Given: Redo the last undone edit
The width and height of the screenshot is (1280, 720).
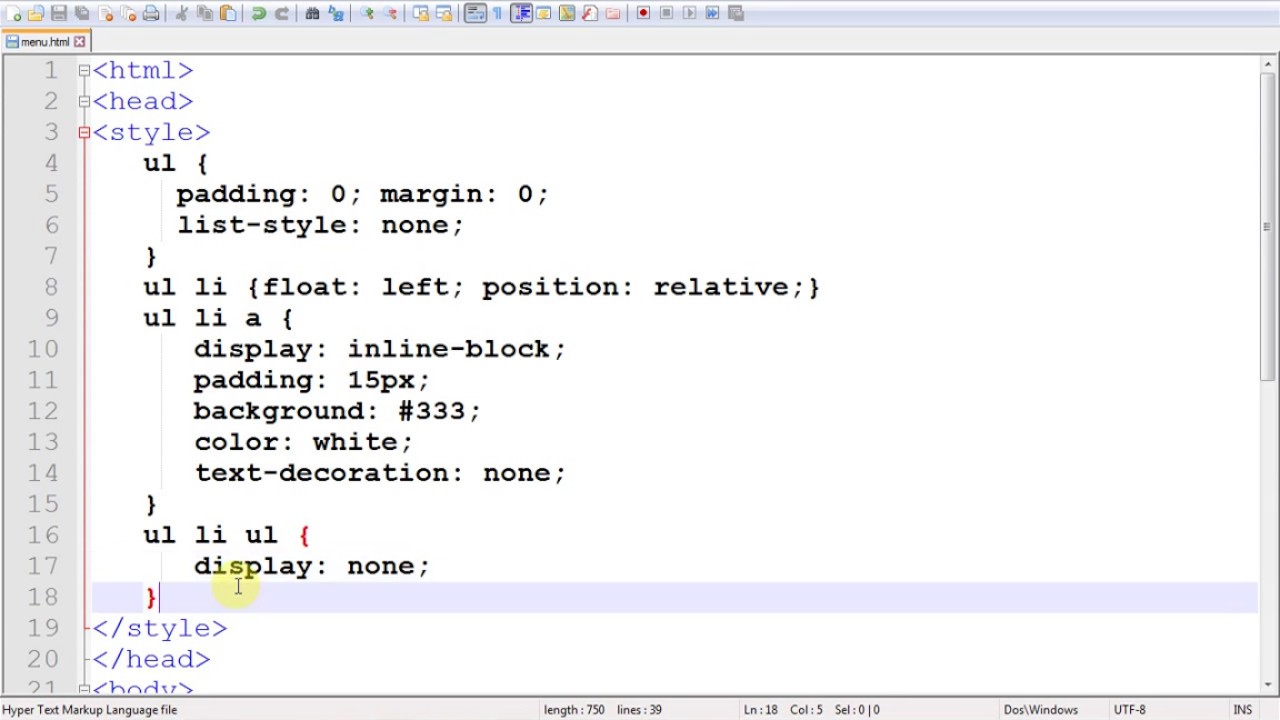Looking at the screenshot, I should 283,13.
